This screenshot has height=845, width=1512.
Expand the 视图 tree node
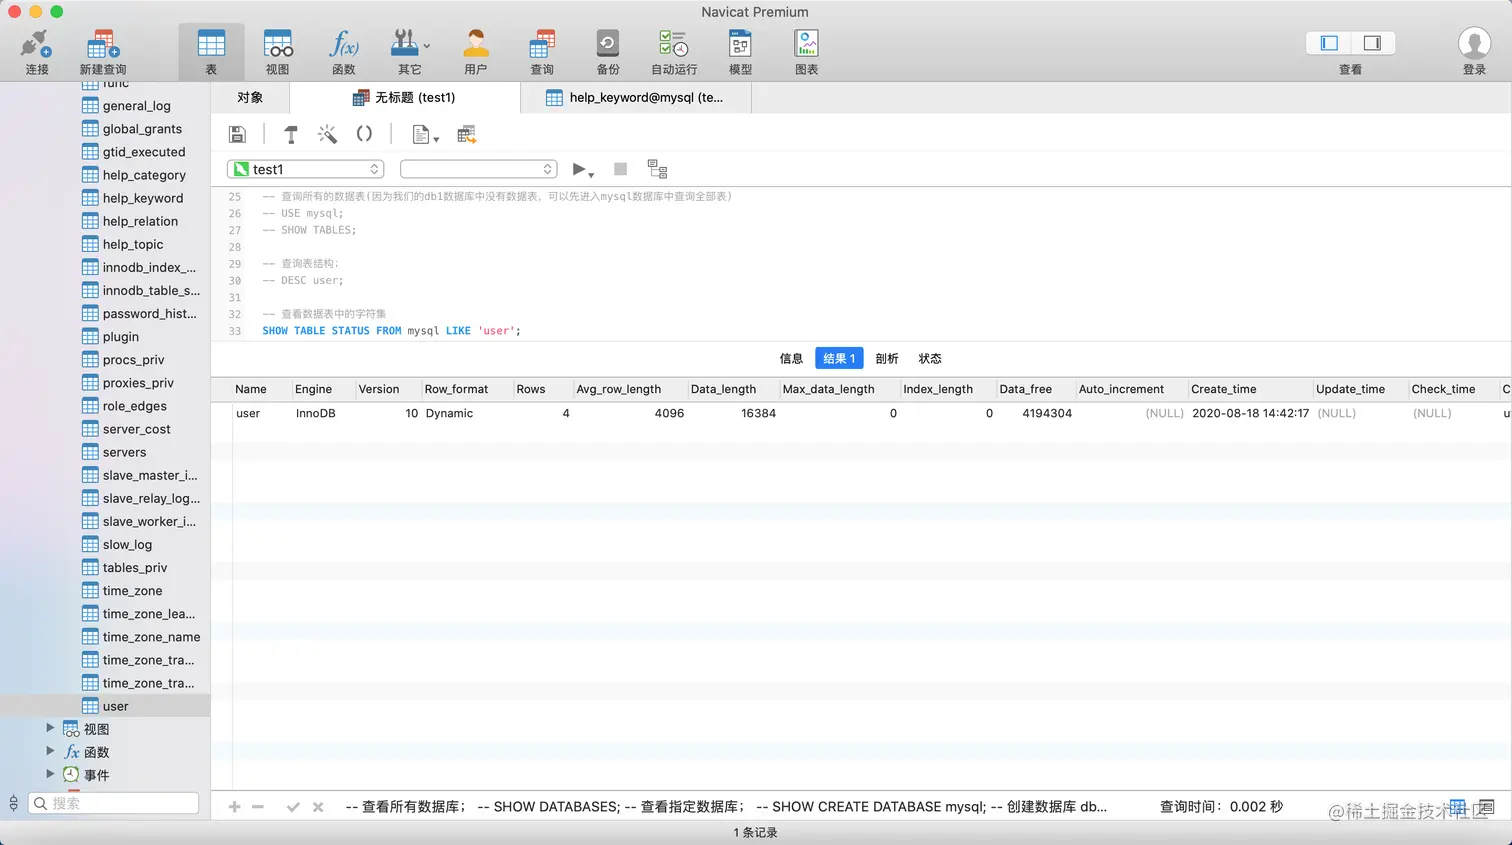click(50, 728)
